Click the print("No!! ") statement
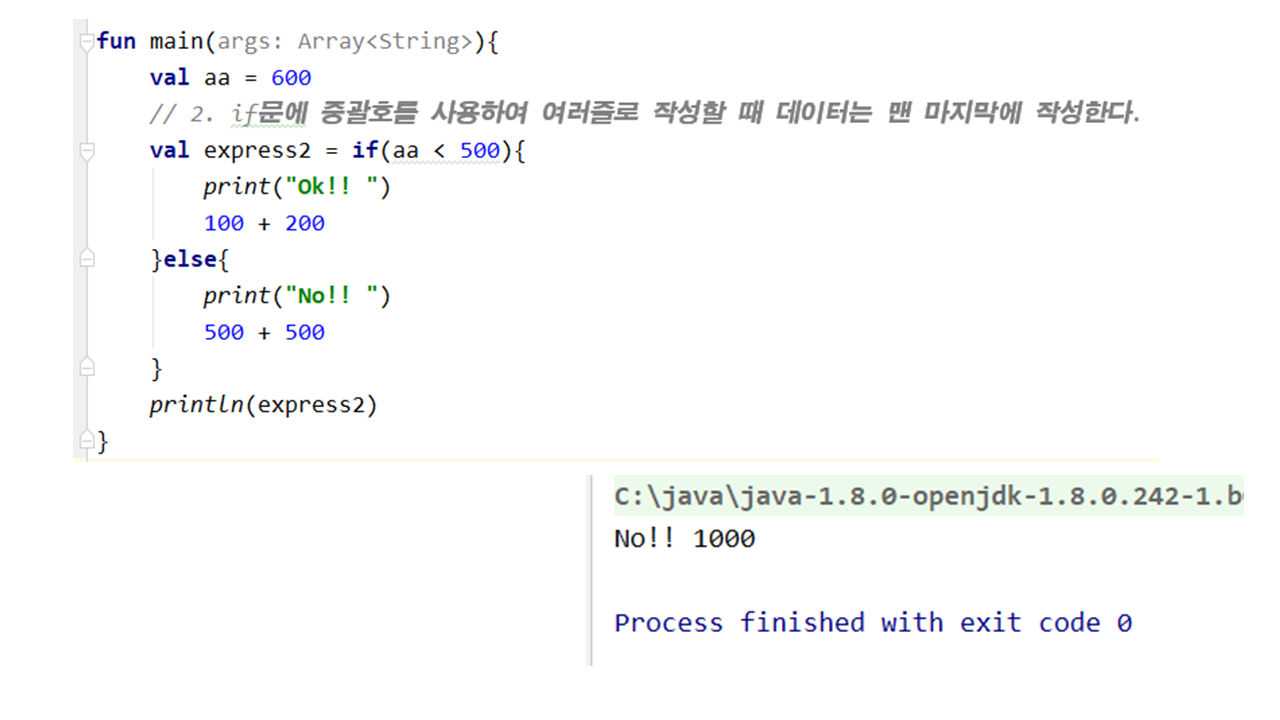The width and height of the screenshot is (1280, 720). click(x=296, y=296)
